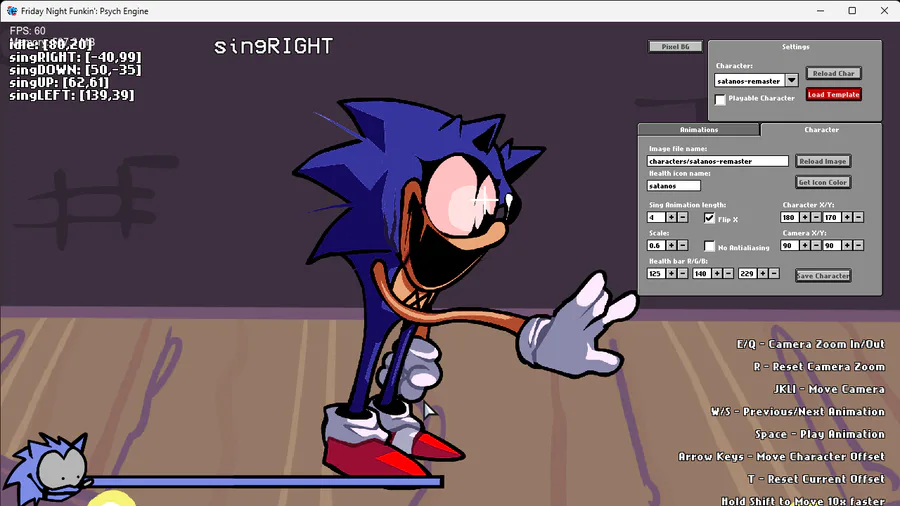The image size is (900, 506).
Task: Decrease Camera Y with minus button
Action: pos(859,246)
